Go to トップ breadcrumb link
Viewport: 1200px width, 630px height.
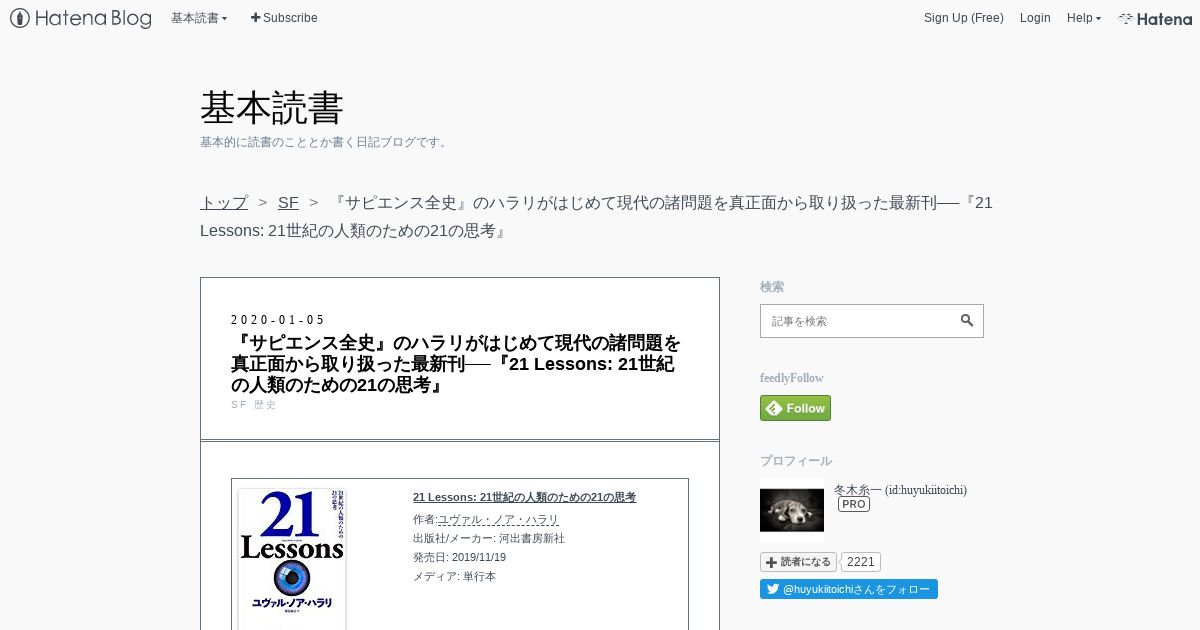point(224,202)
